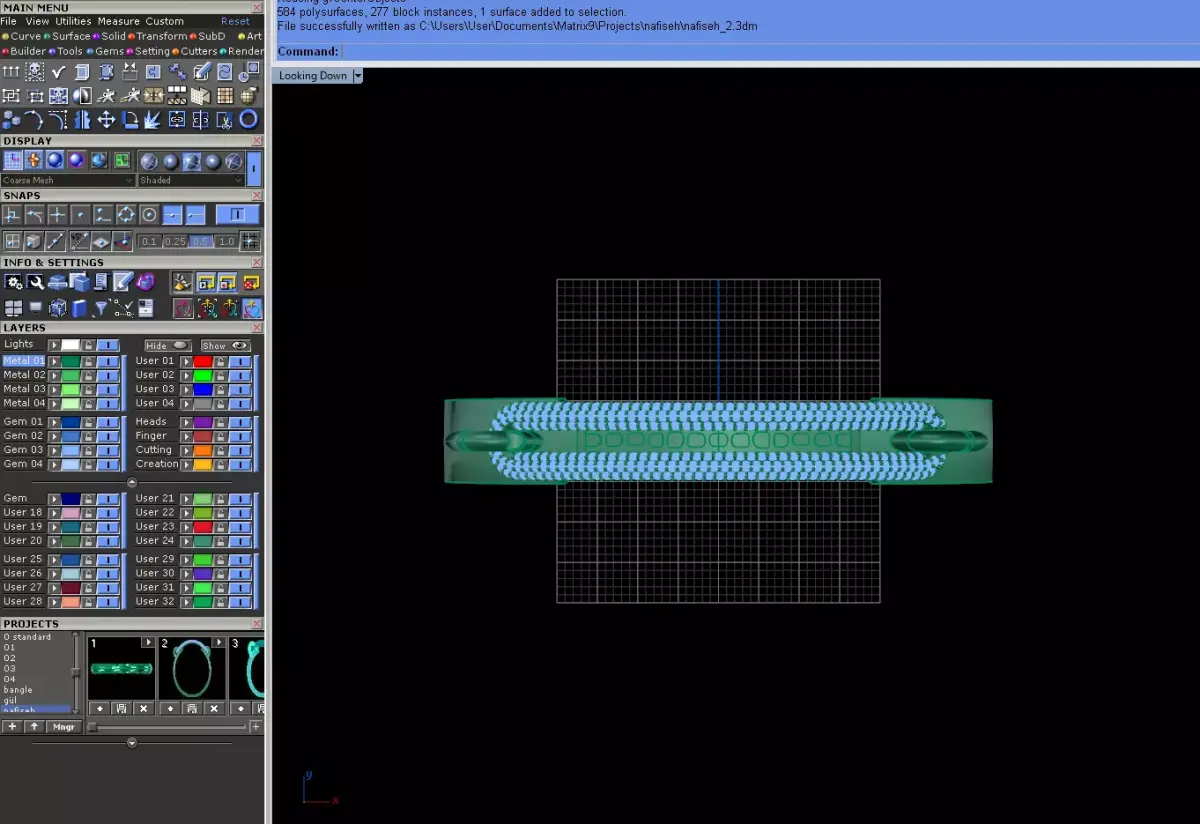Click the Hide button in Layers
1200x824 pixels.
[x=167, y=346]
